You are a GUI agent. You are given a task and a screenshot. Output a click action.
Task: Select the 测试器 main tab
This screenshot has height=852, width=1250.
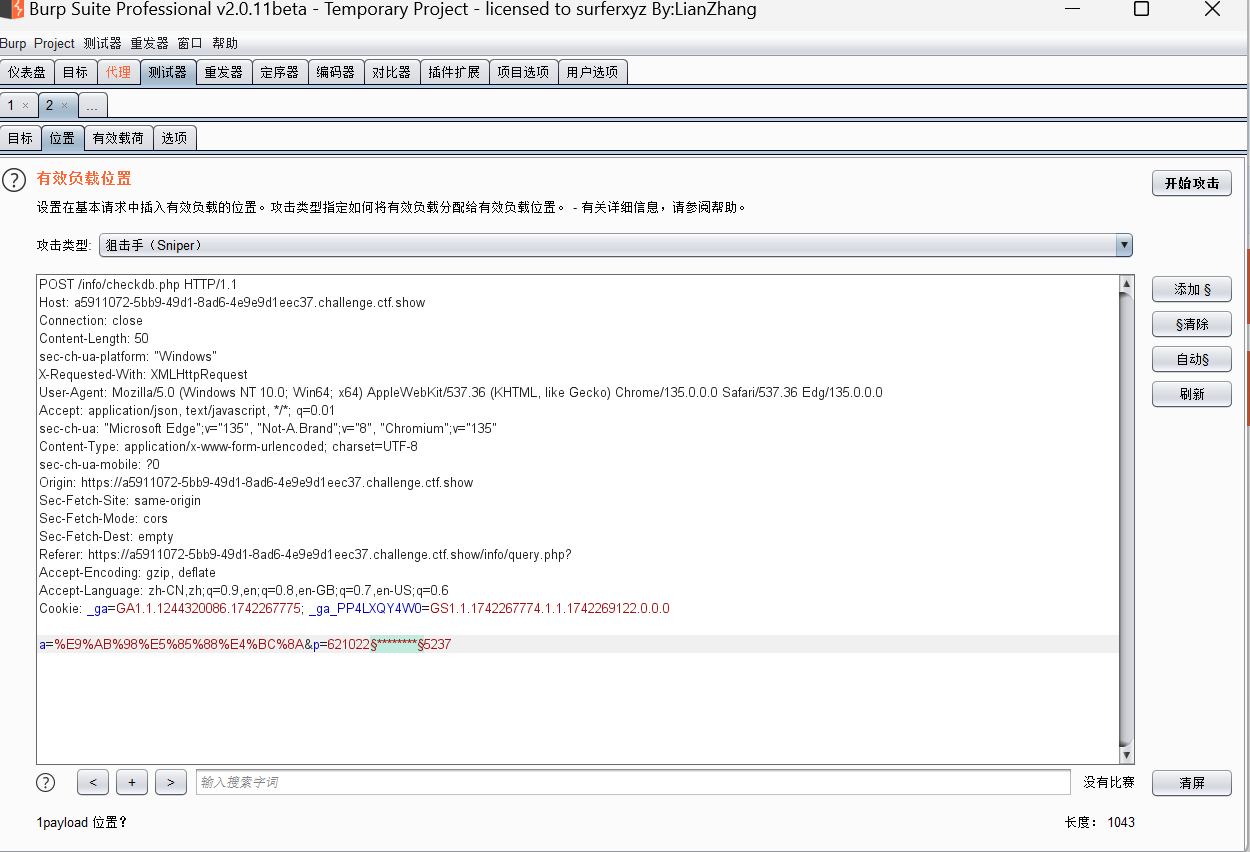coord(167,72)
